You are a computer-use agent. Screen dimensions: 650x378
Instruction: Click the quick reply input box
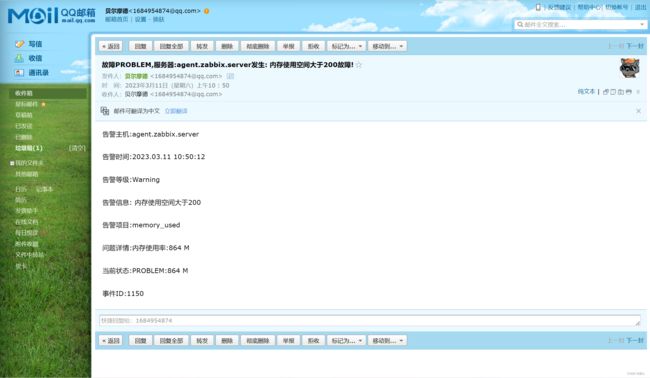coord(370,320)
